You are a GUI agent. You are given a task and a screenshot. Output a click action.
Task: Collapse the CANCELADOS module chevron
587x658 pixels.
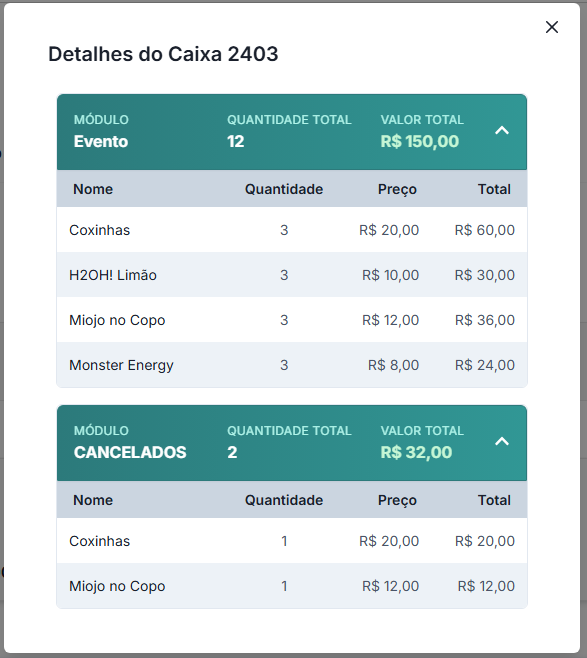(502, 441)
